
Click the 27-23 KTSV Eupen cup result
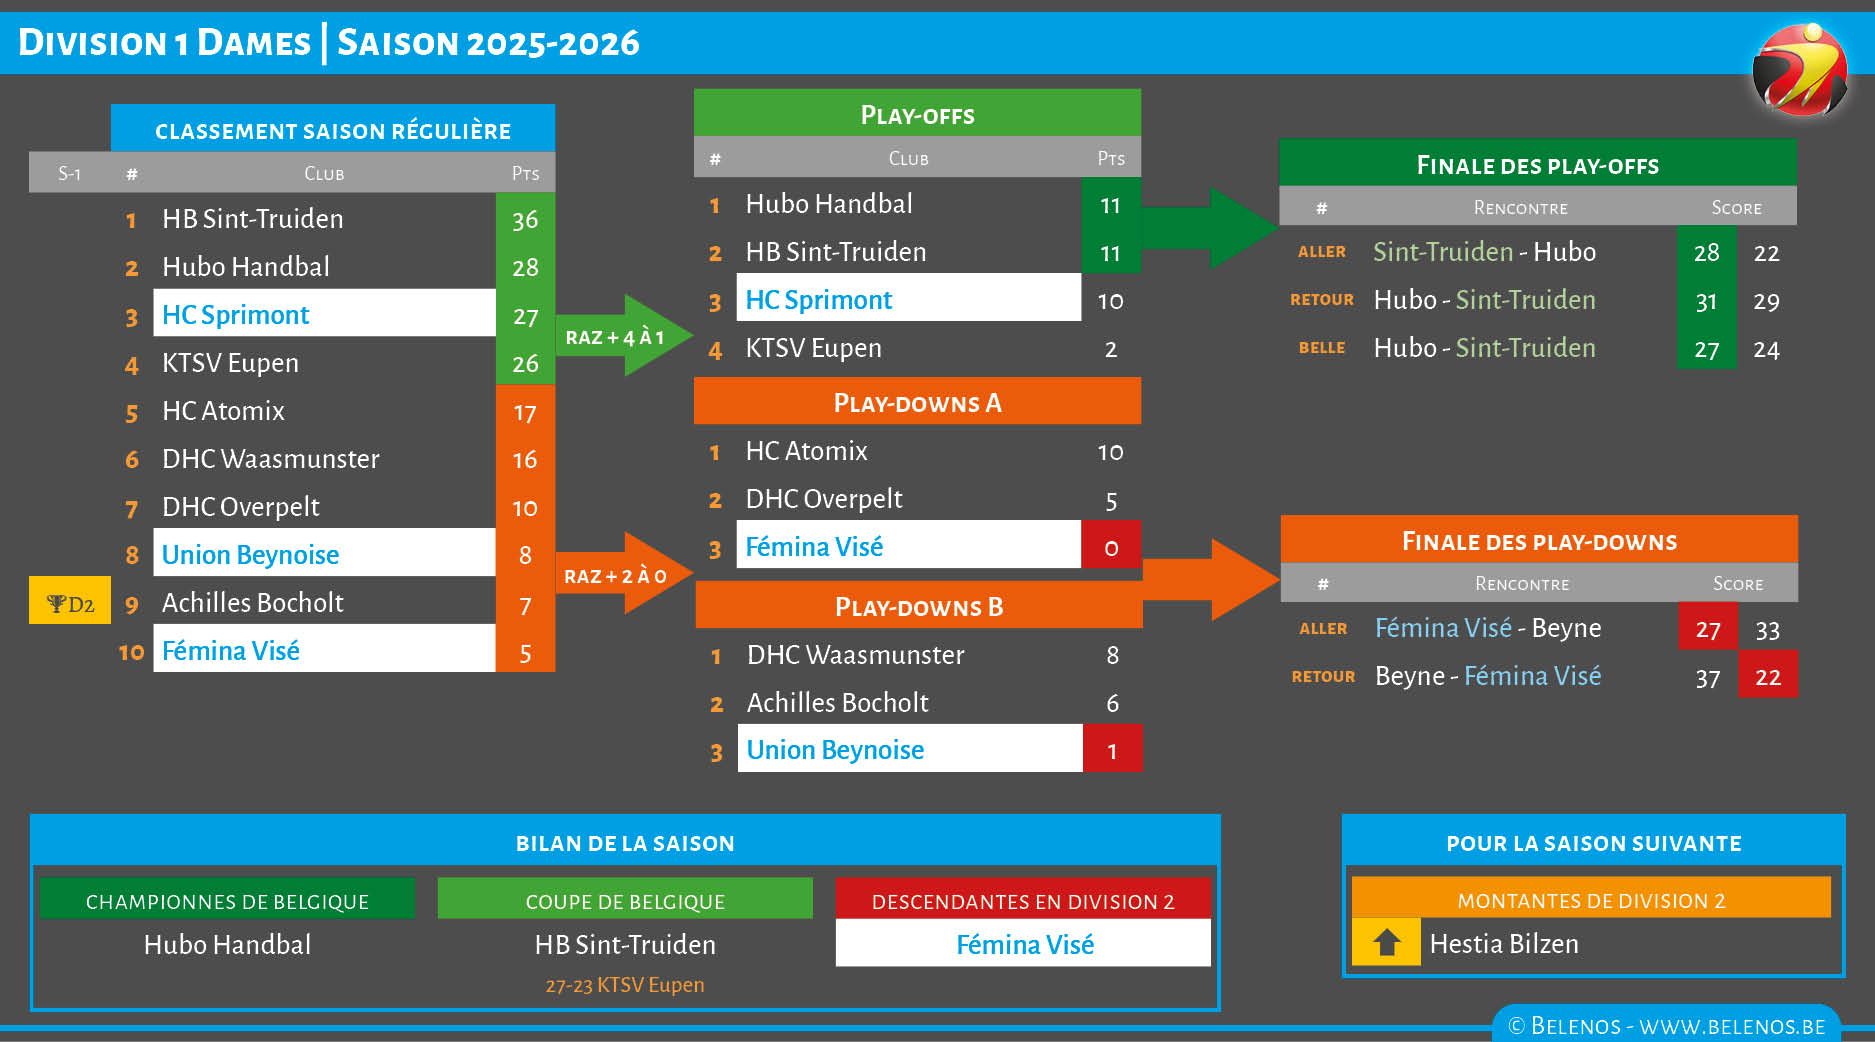(x=625, y=984)
